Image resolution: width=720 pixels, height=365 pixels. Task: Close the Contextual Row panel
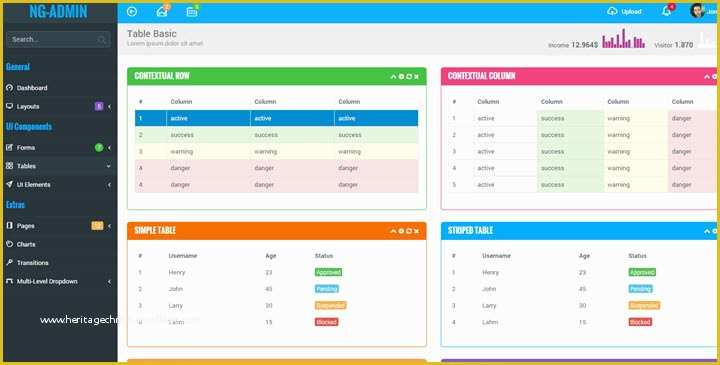416,77
